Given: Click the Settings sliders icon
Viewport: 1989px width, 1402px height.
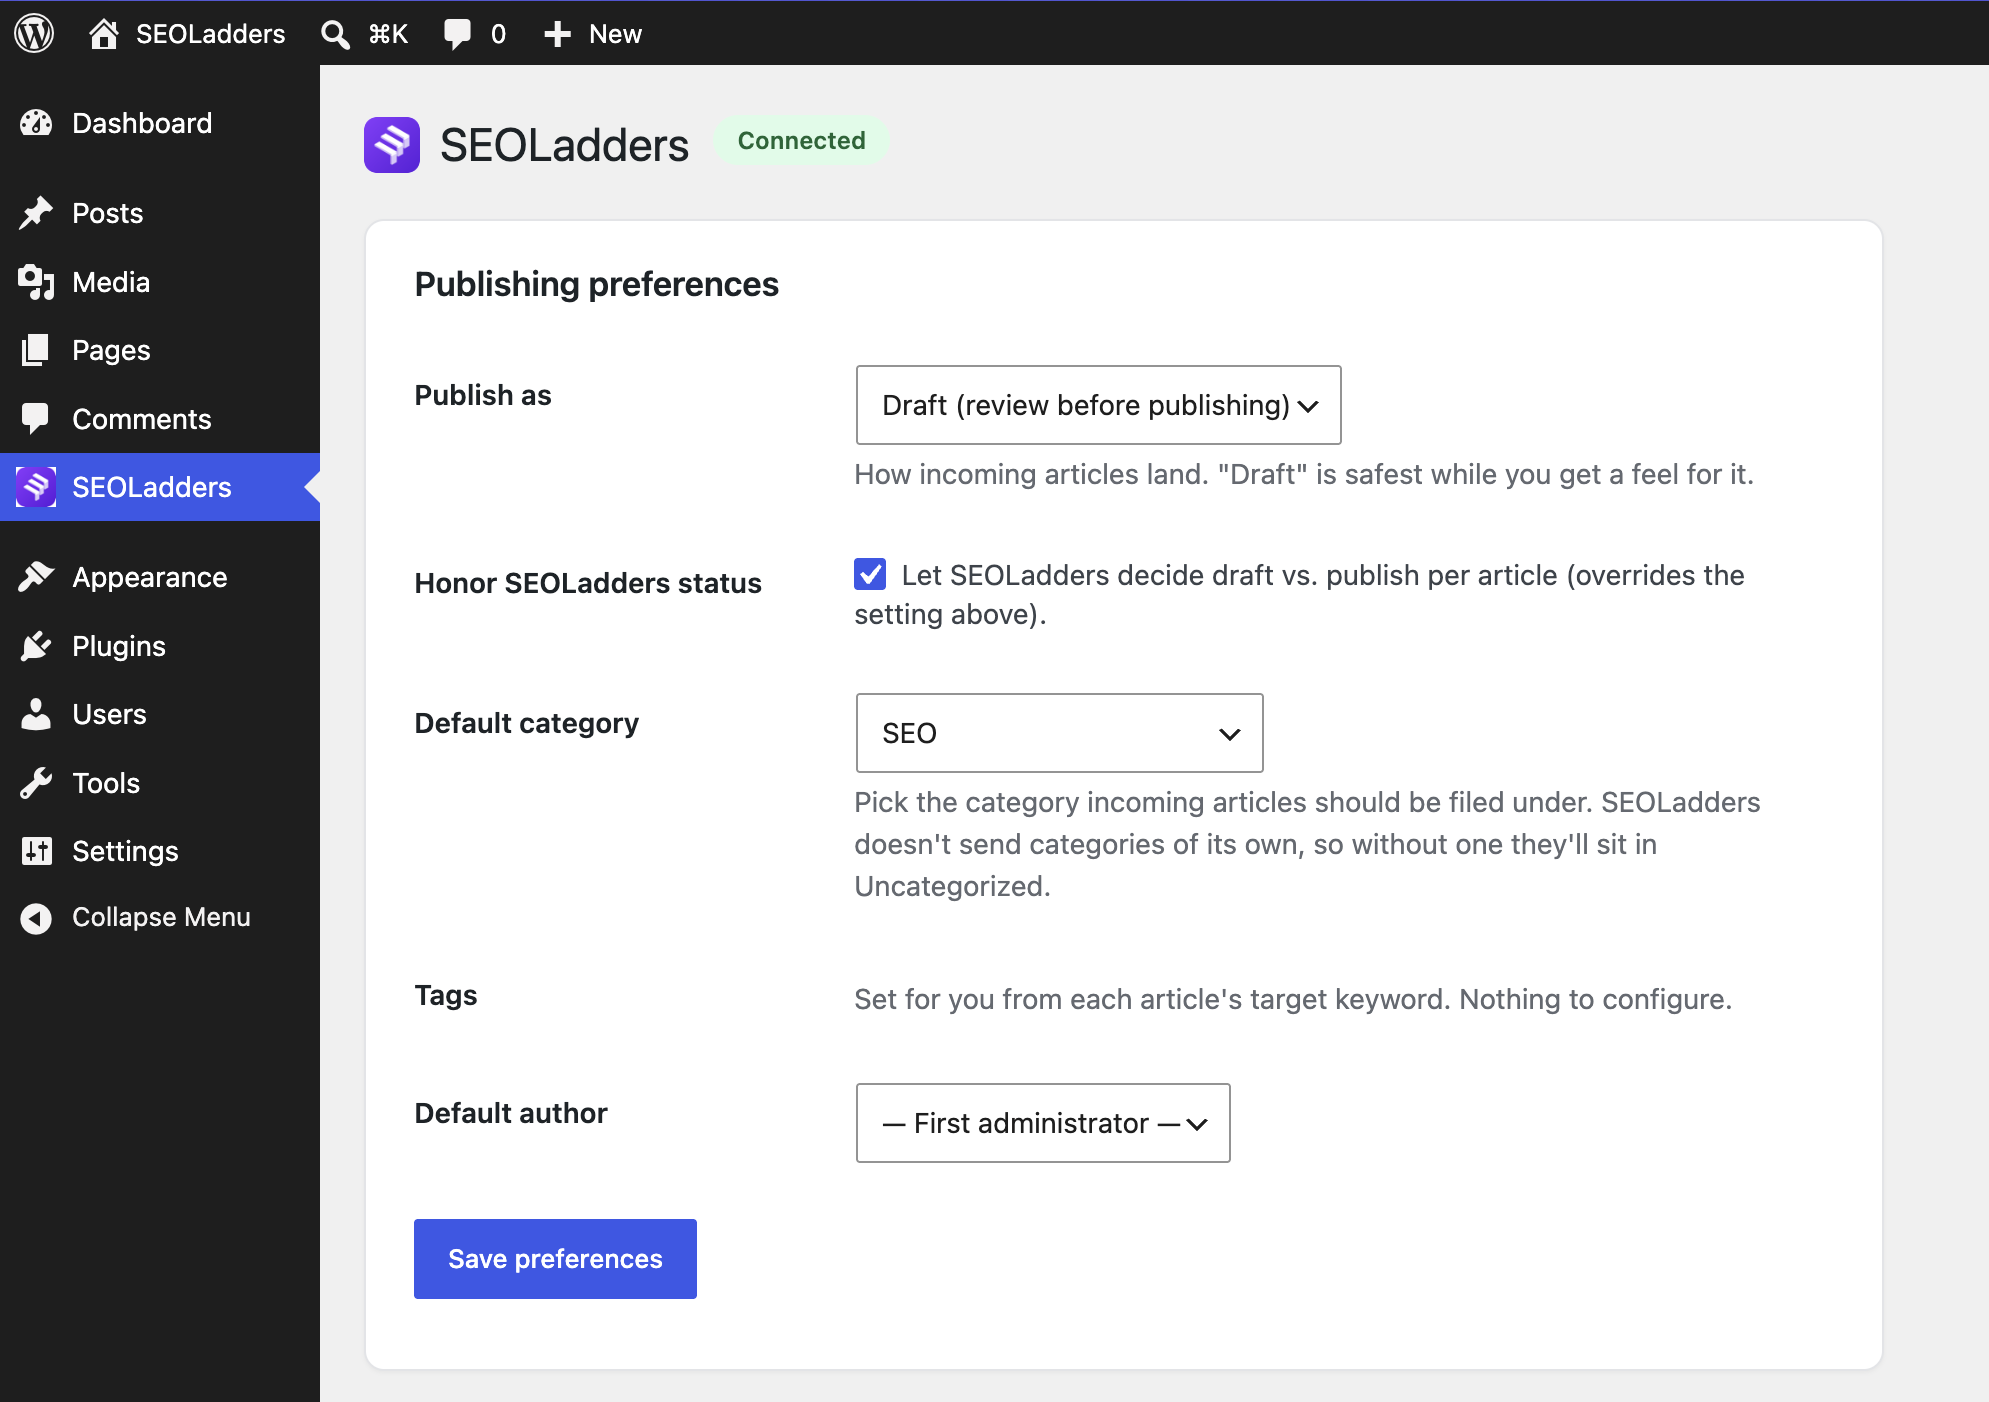Looking at the screenshot, I should [36, 851].
